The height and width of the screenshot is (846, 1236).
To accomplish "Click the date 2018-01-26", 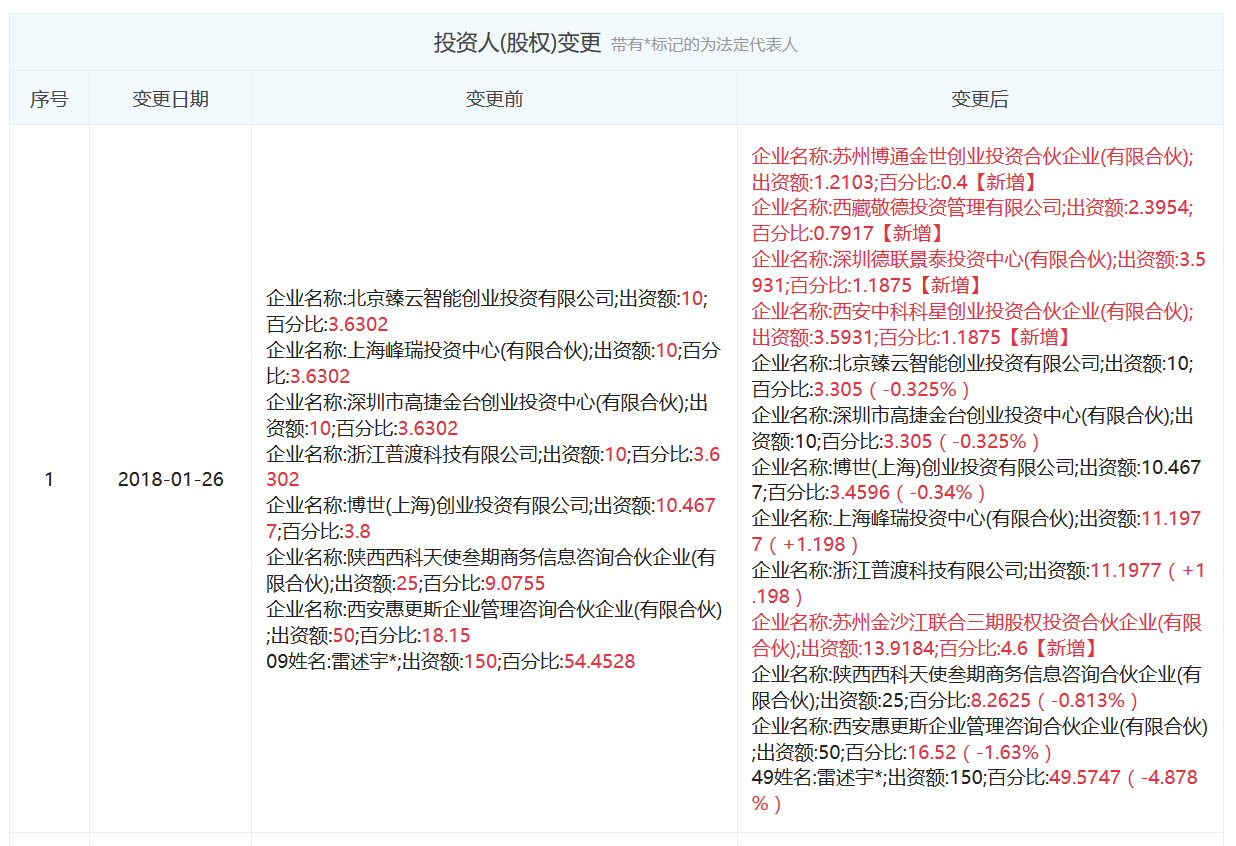I will [171, 479].
